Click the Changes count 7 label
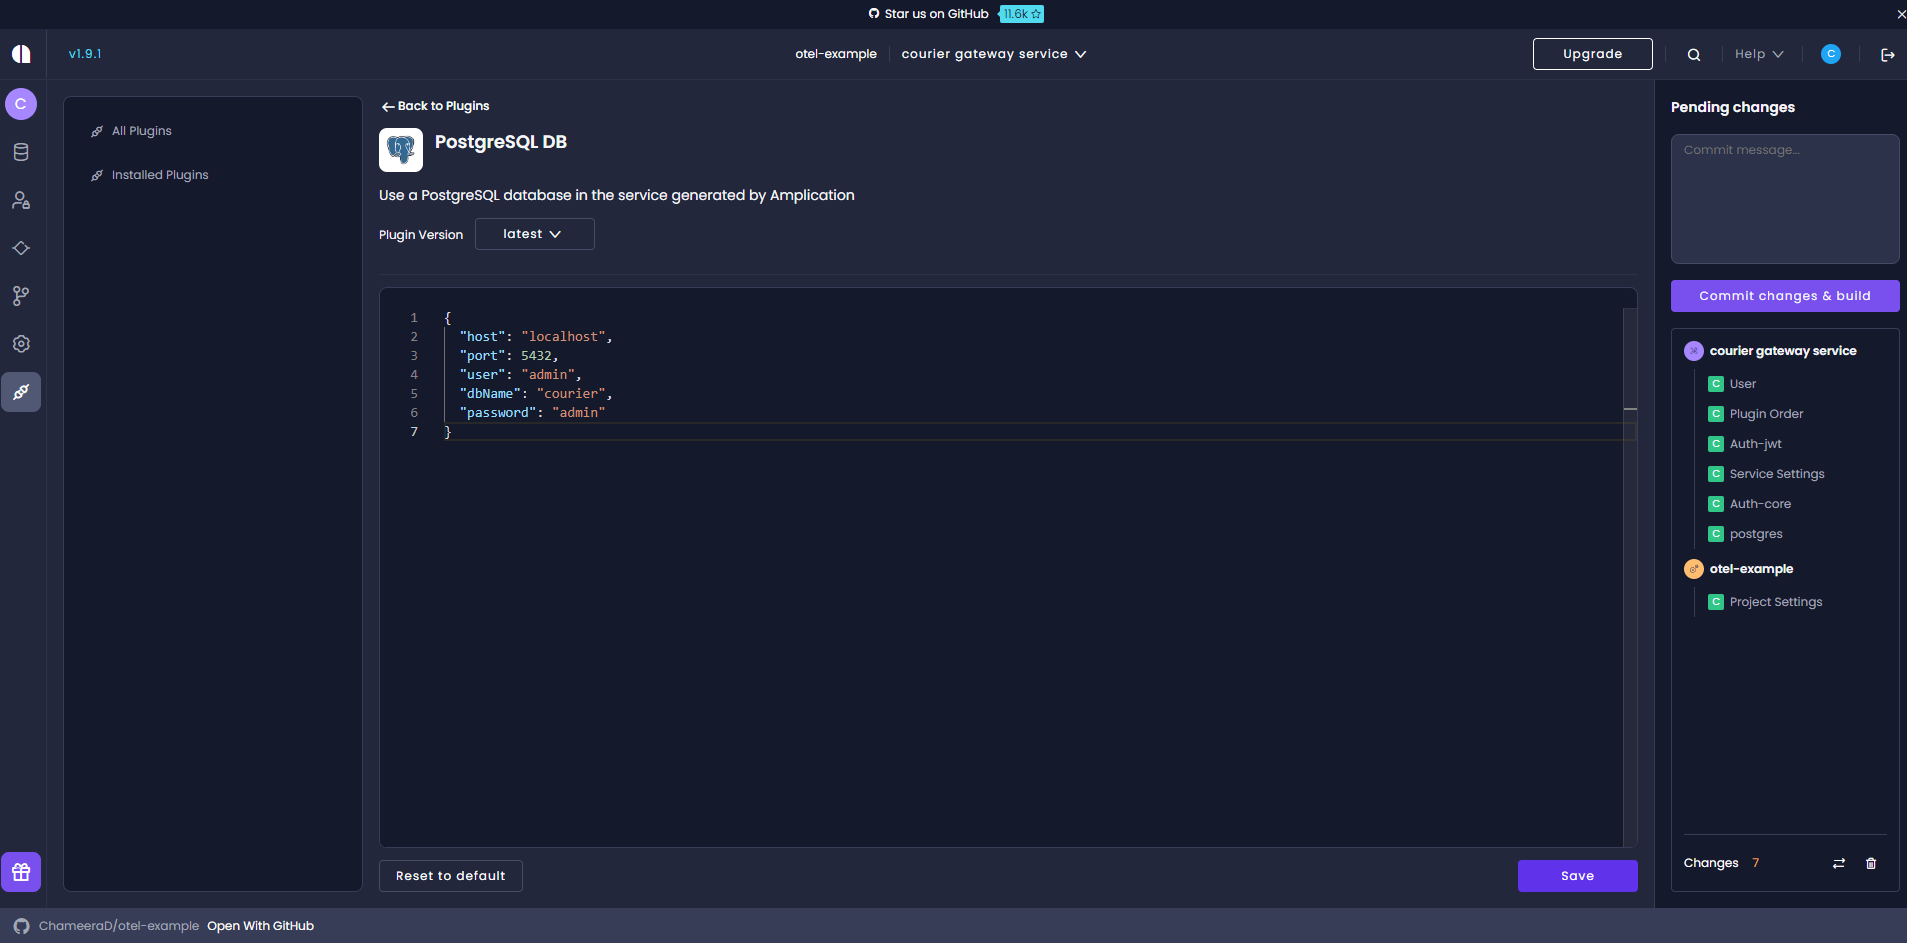The height and width of the screenshot is (943, 1907). pos(1721,863)
